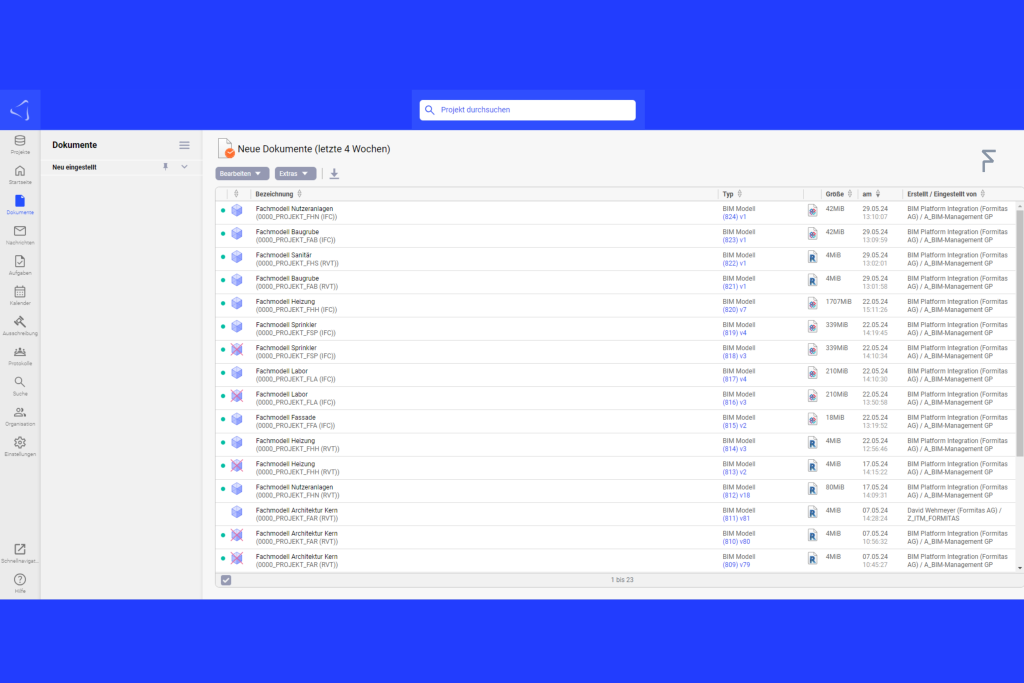Open Dokumente panel hamburger menu

tap(184, 145)
